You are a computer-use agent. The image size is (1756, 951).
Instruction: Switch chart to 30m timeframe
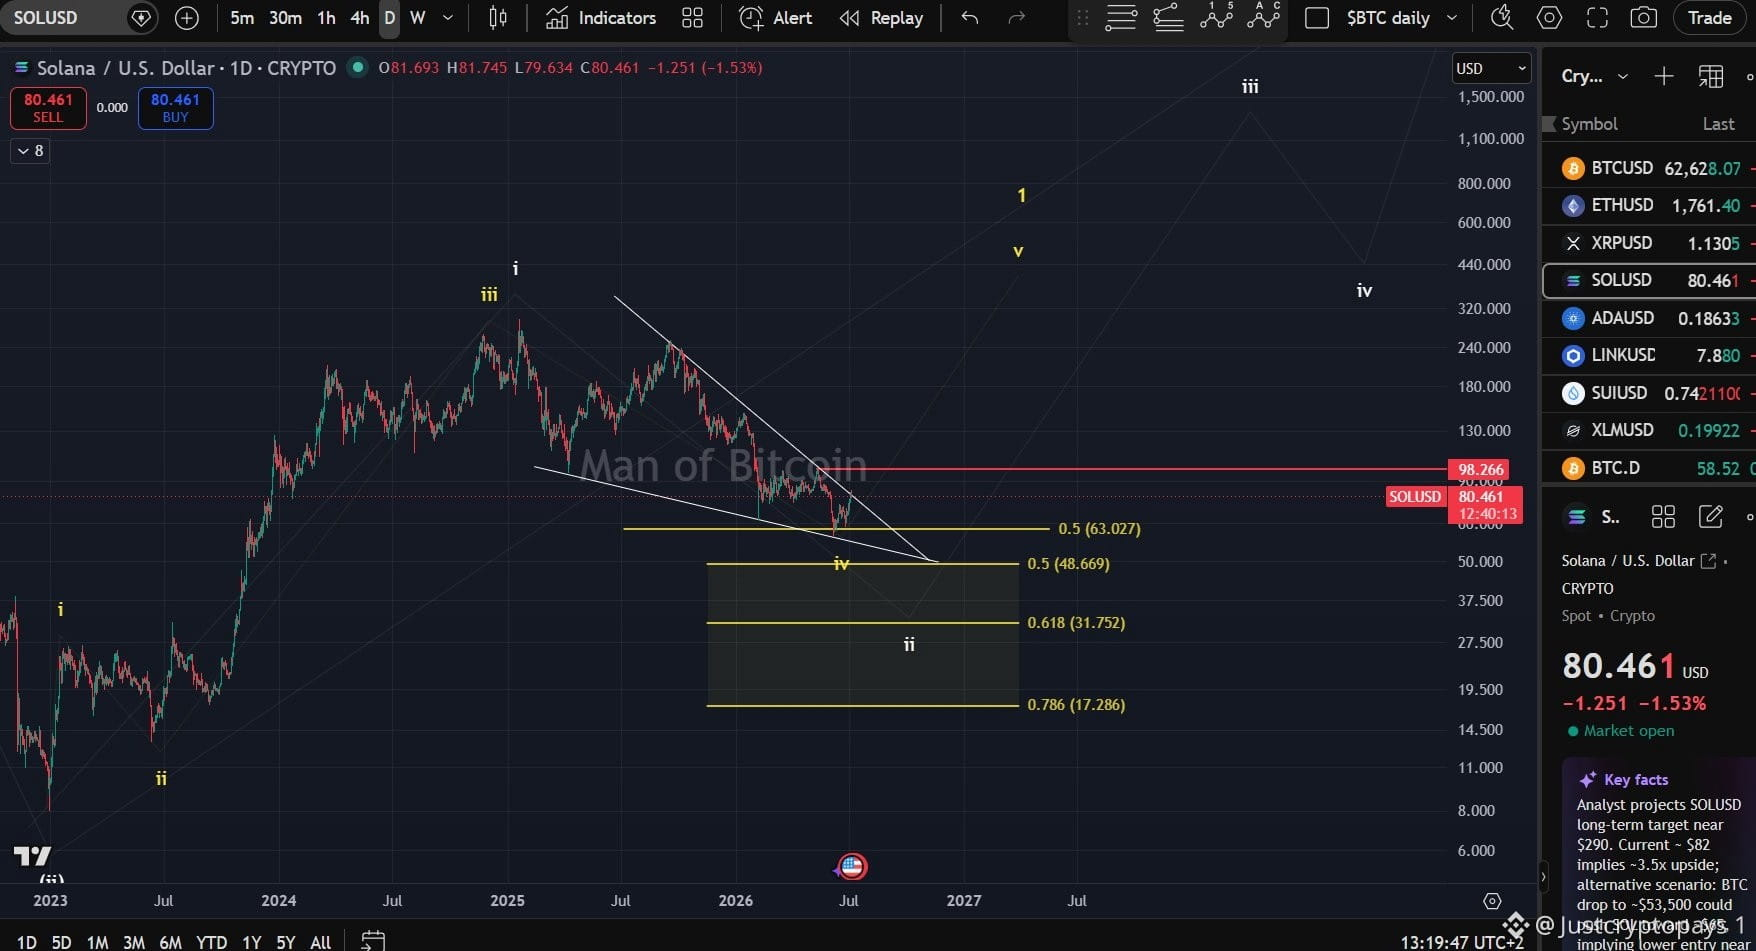285,18
